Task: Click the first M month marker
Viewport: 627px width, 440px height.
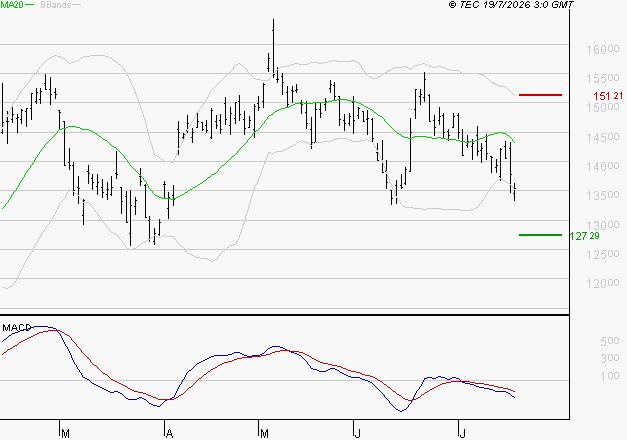Action: (x=66, y=434)
